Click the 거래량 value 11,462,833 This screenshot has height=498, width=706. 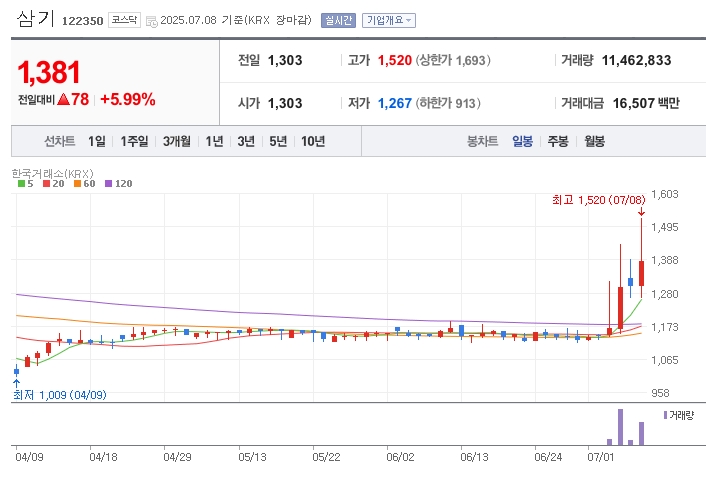point(636,60)
